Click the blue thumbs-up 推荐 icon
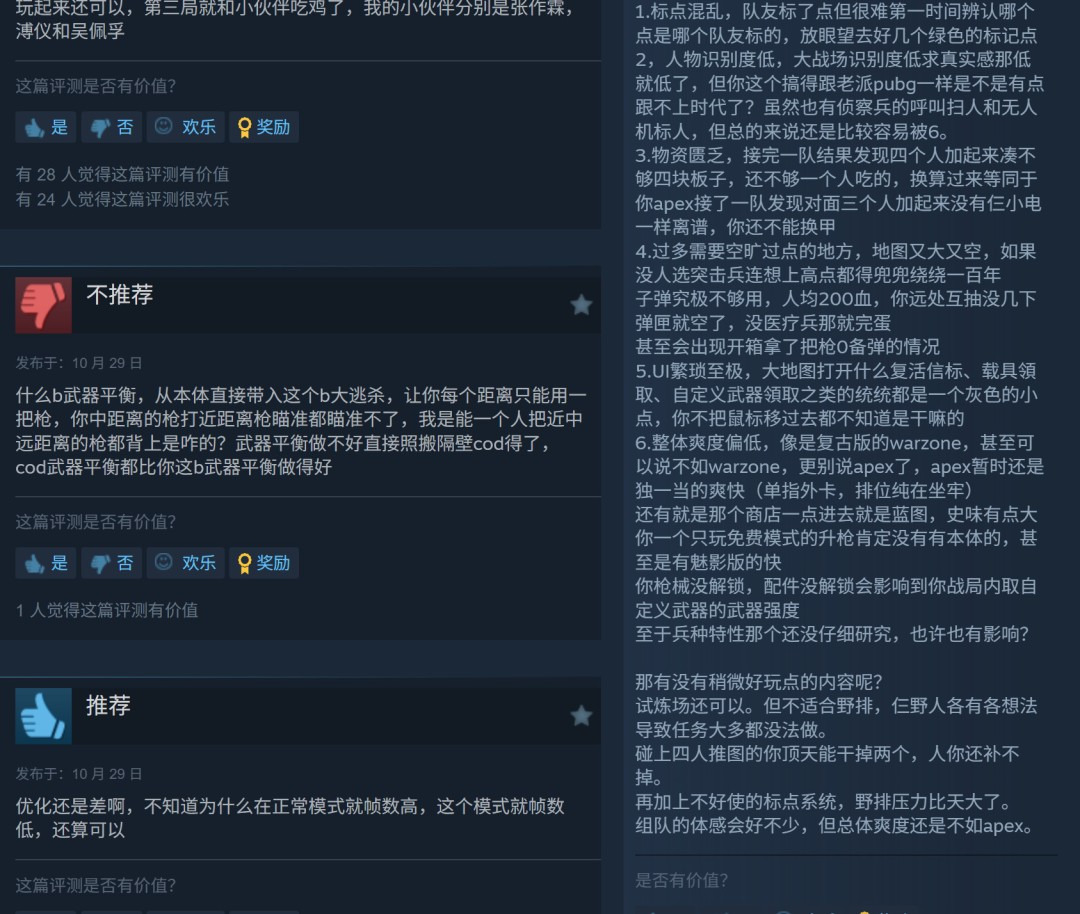 pyautogui.click(x=43, y=716)
